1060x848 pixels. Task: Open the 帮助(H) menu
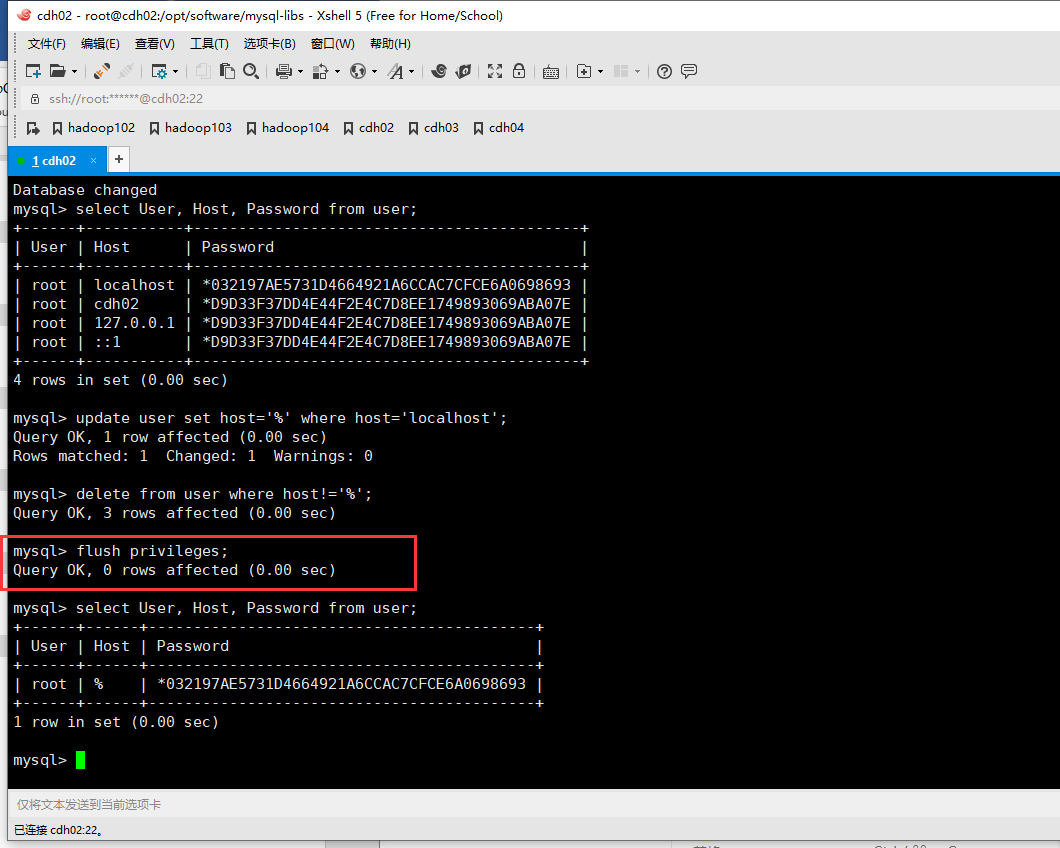point(390,44)
